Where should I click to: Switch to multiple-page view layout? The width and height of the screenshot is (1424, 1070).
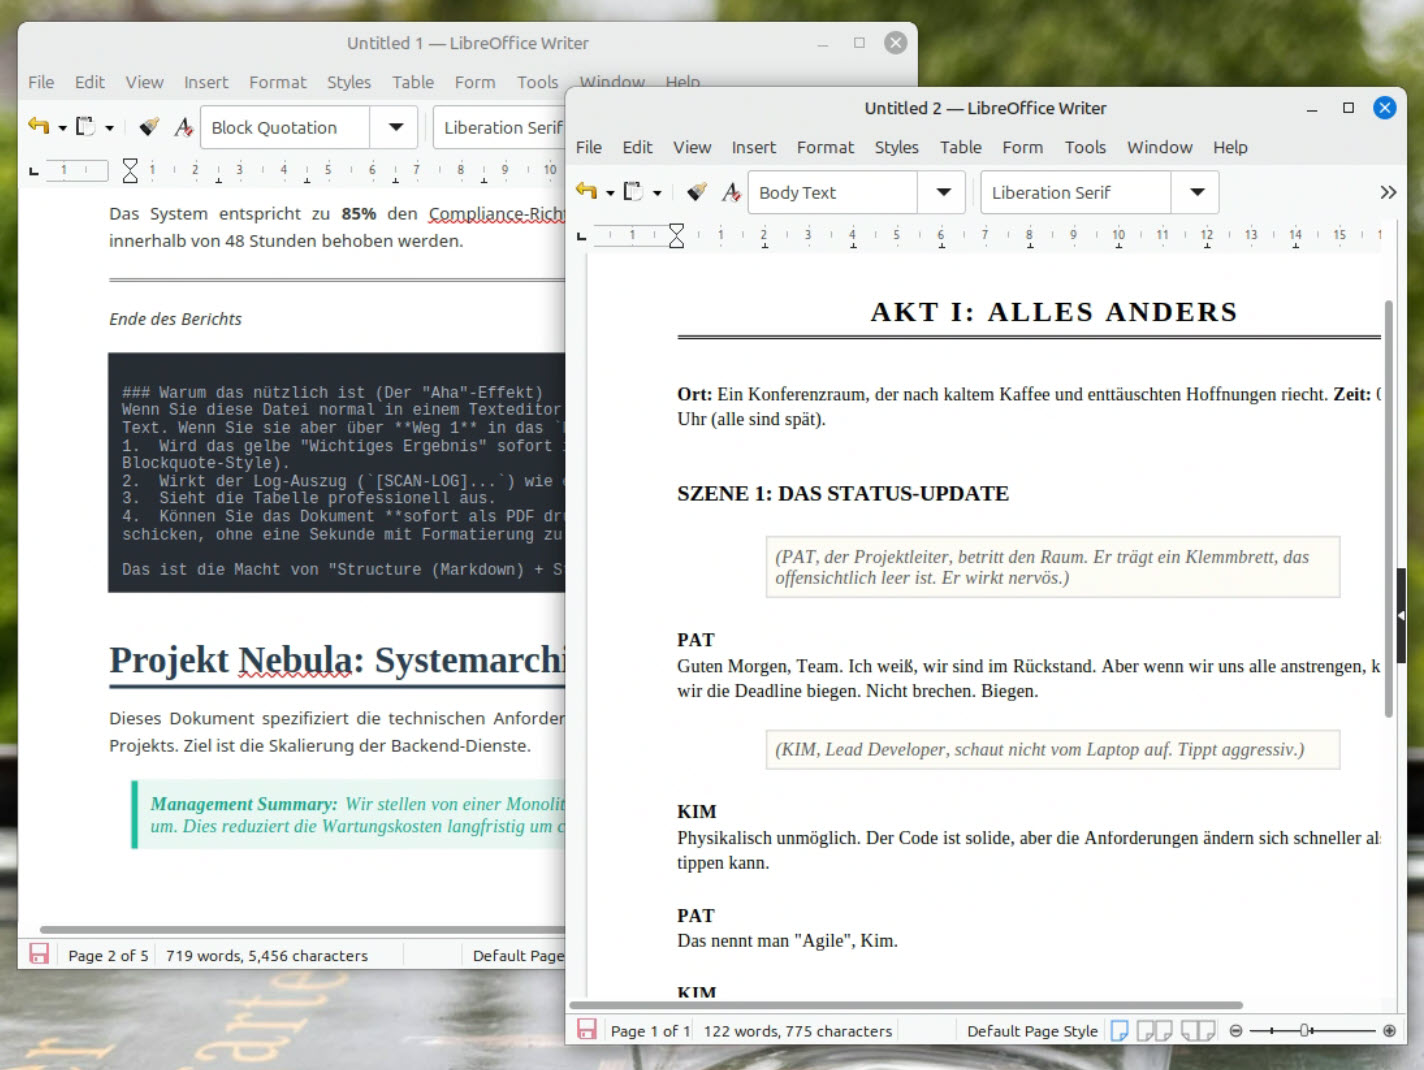[1154, 1030]
